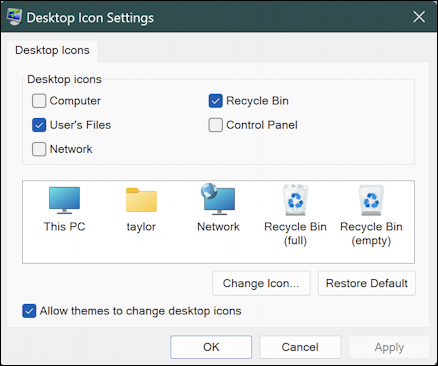Toggle Allow themes to change desktop icons
The image size is (438, 366).
(x=29, y=311)
